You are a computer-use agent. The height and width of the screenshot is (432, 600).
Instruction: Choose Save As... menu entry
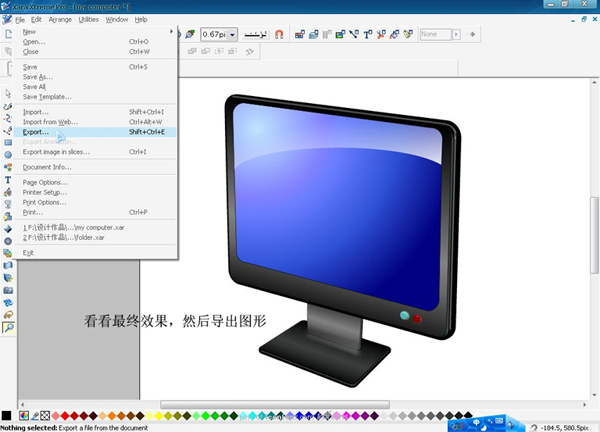95,77
